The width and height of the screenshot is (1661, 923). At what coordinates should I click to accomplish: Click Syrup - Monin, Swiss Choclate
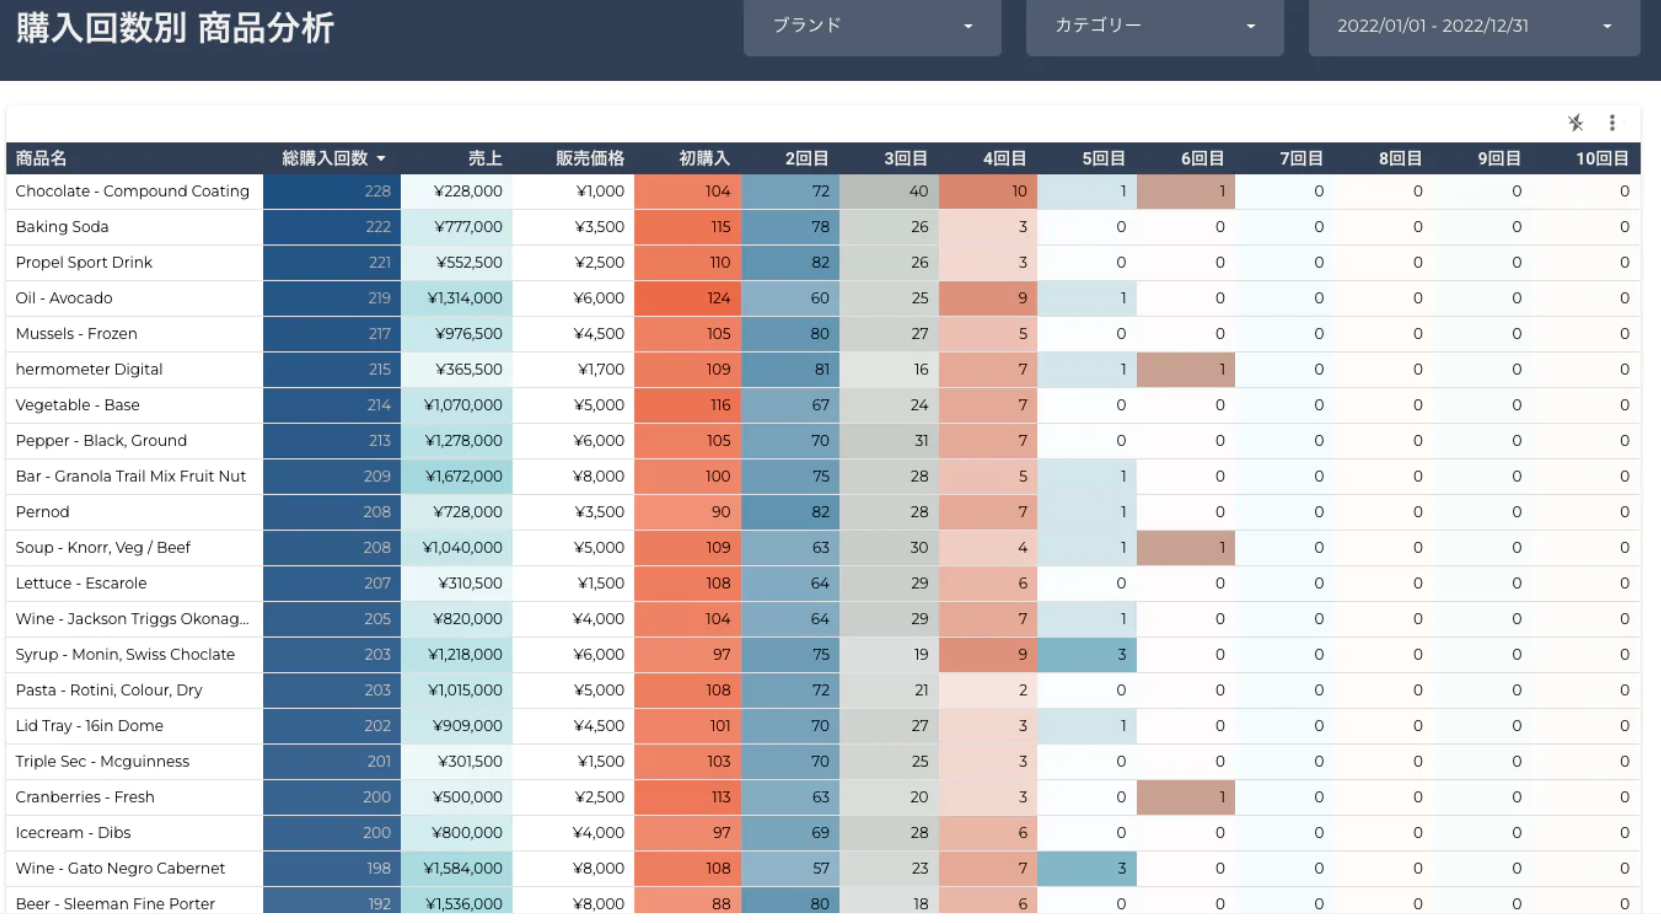pyautogui.click(x=125, y=655)
